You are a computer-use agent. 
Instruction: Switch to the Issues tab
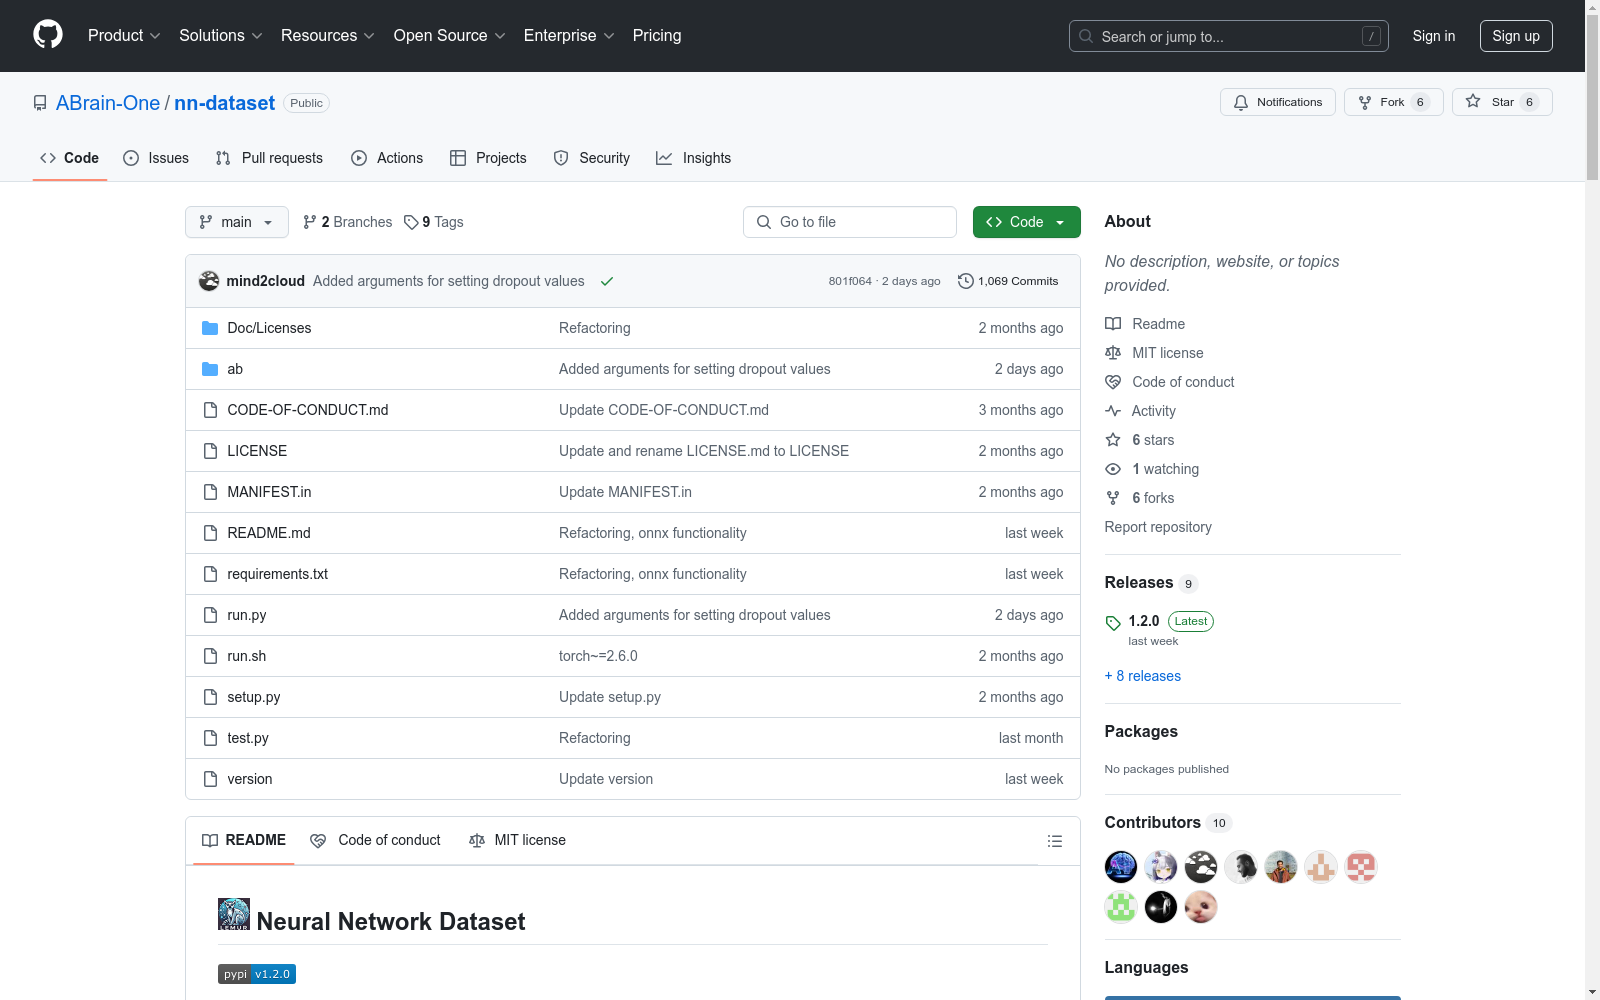pyautogui.click(x=156, y=158)
